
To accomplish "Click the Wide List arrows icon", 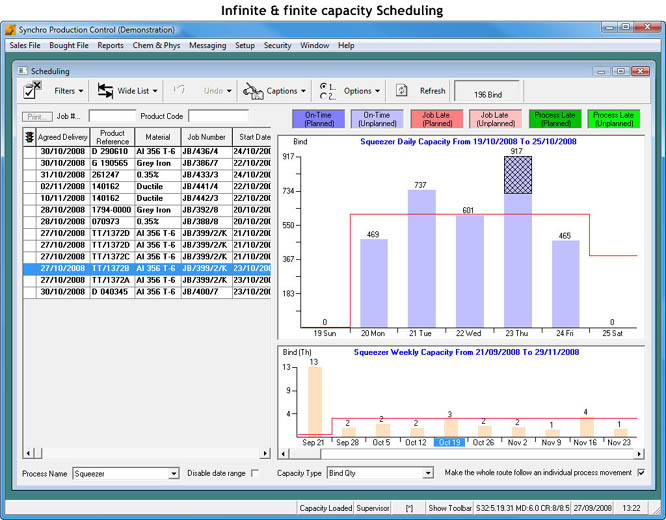I will coord(105,91).
